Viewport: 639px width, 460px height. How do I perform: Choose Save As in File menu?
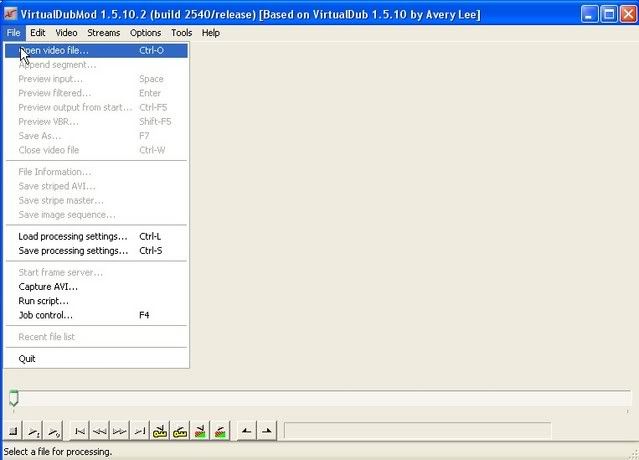click(x=97, y=136)
